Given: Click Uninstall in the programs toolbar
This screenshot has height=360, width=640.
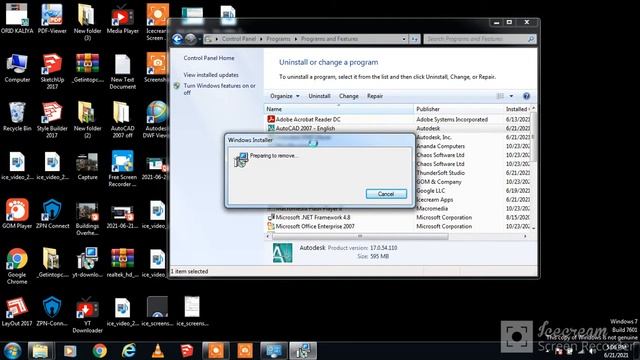Looking at the screenshot, I should point(319,96).
